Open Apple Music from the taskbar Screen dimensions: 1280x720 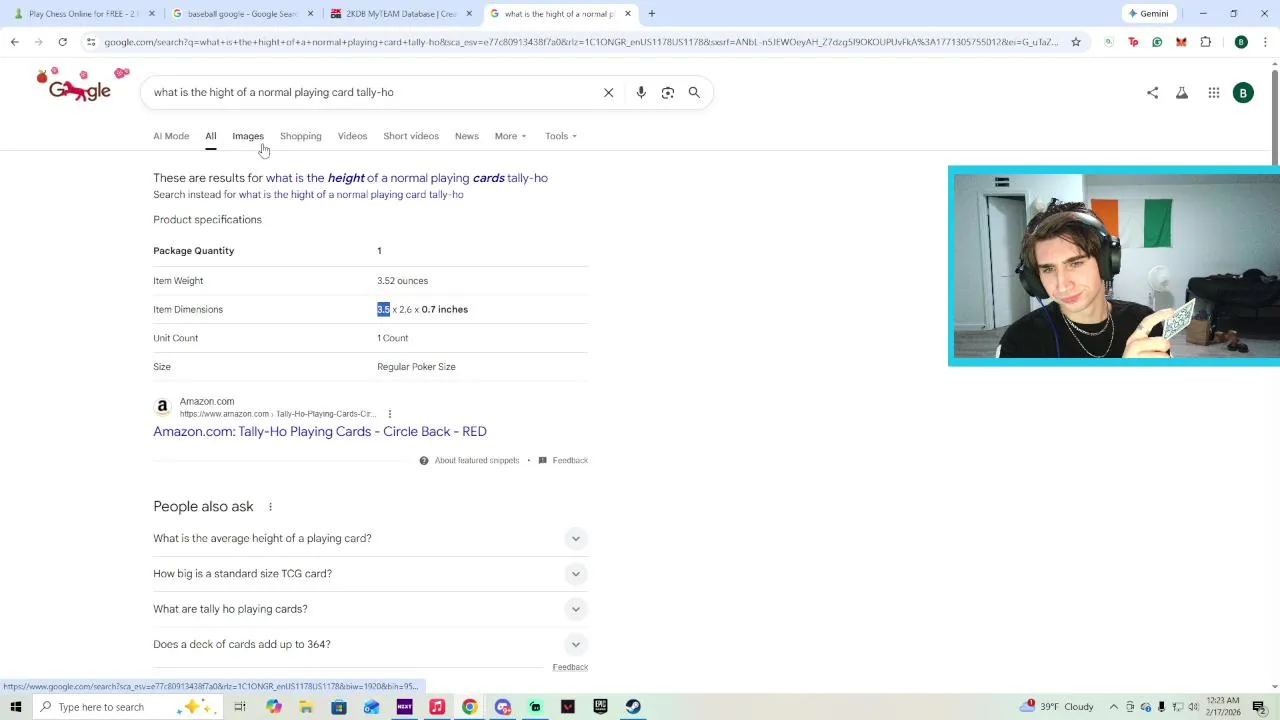point(437,707)
